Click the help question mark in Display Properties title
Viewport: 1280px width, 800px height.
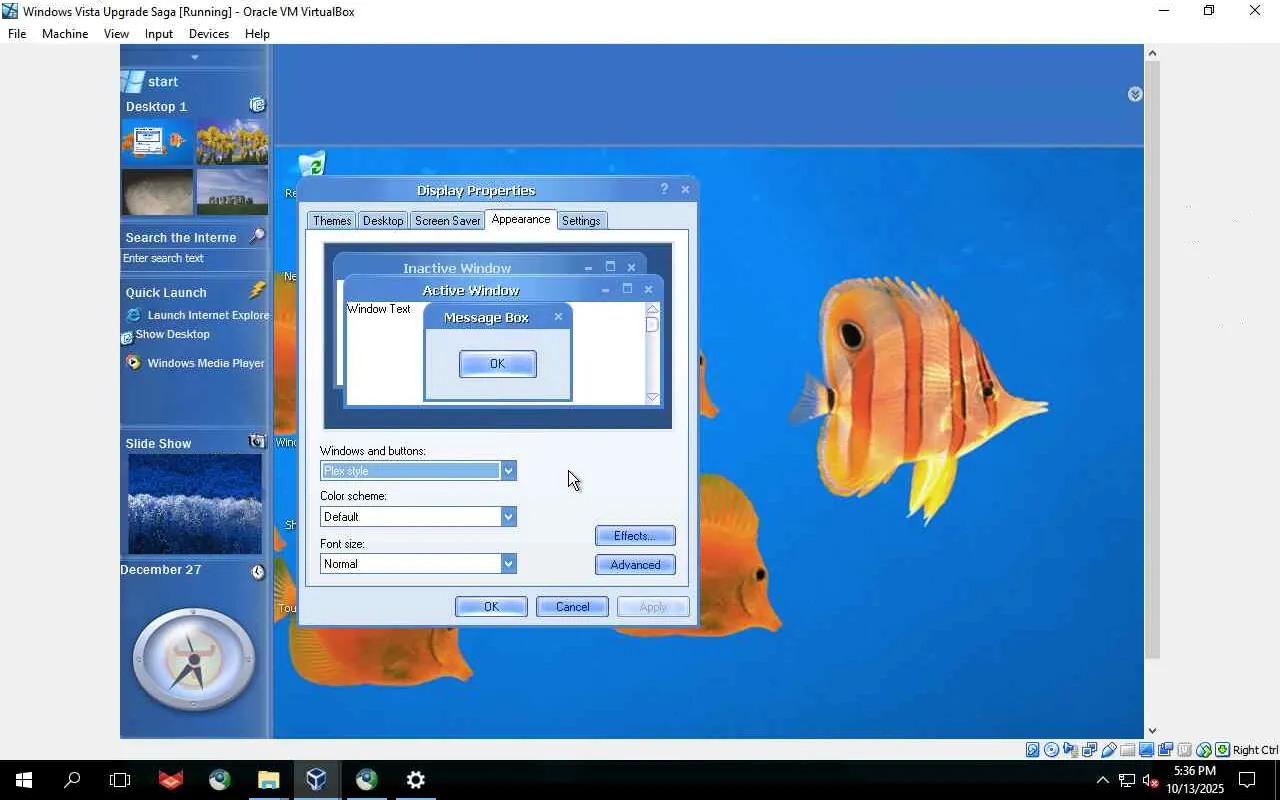(x=664, y=189)
